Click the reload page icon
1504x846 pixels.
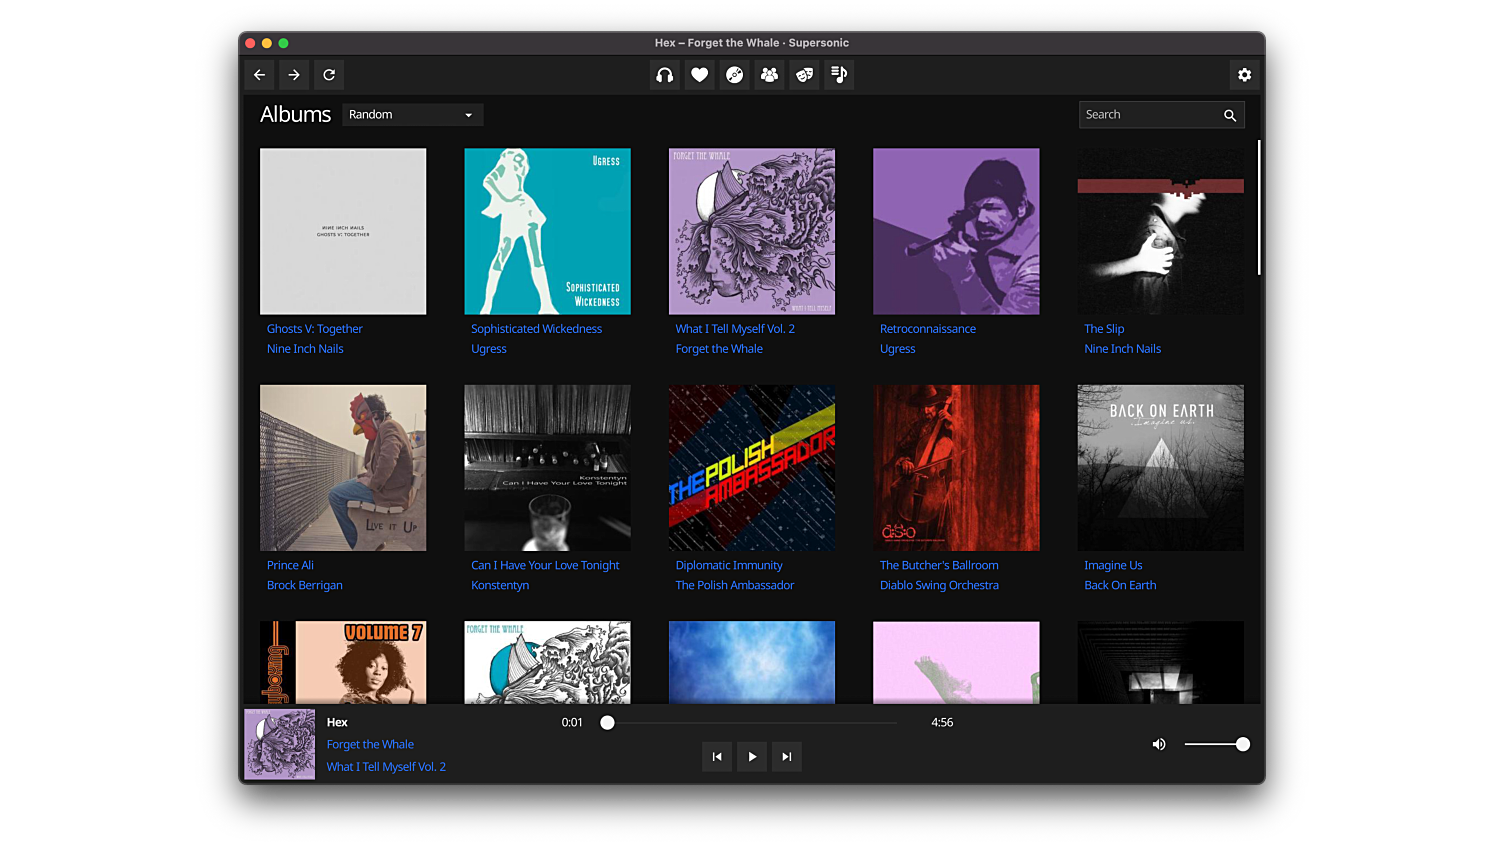pyautogui.click(x=329, y=75)
